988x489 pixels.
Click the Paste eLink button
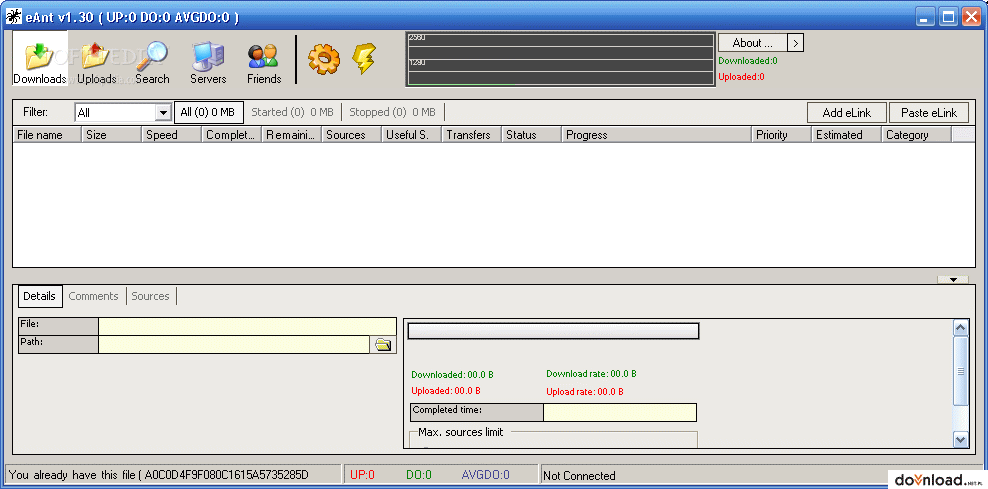click(929, 113)
